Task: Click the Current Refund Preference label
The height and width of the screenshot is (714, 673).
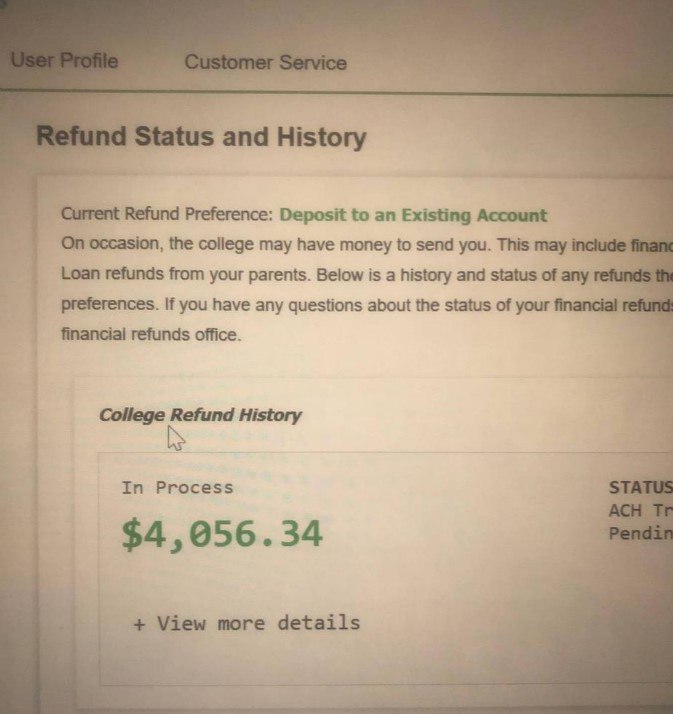Action: coord(167,215)
